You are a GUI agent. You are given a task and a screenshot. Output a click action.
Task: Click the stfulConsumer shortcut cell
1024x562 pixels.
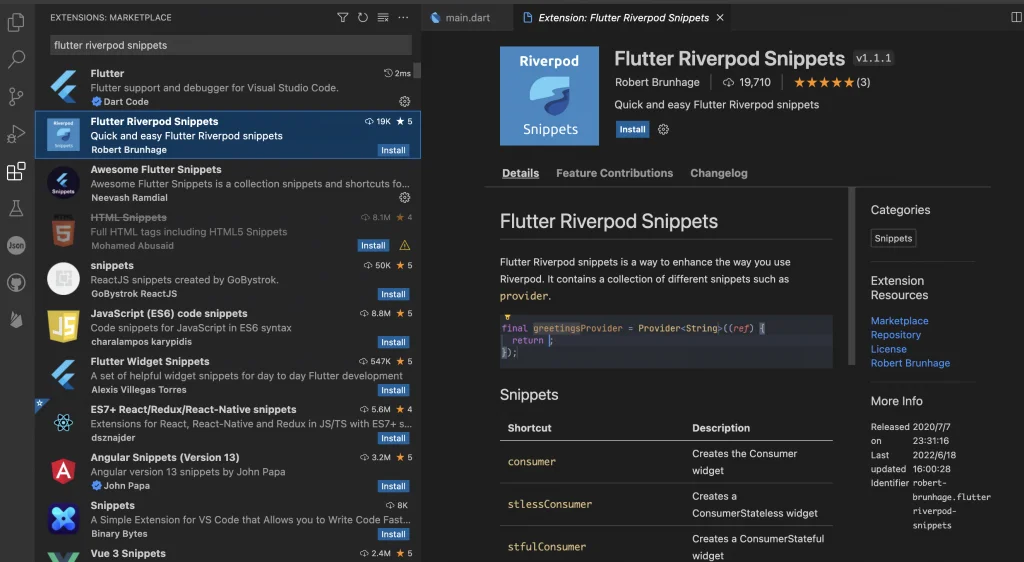click(x=547, y=546)
